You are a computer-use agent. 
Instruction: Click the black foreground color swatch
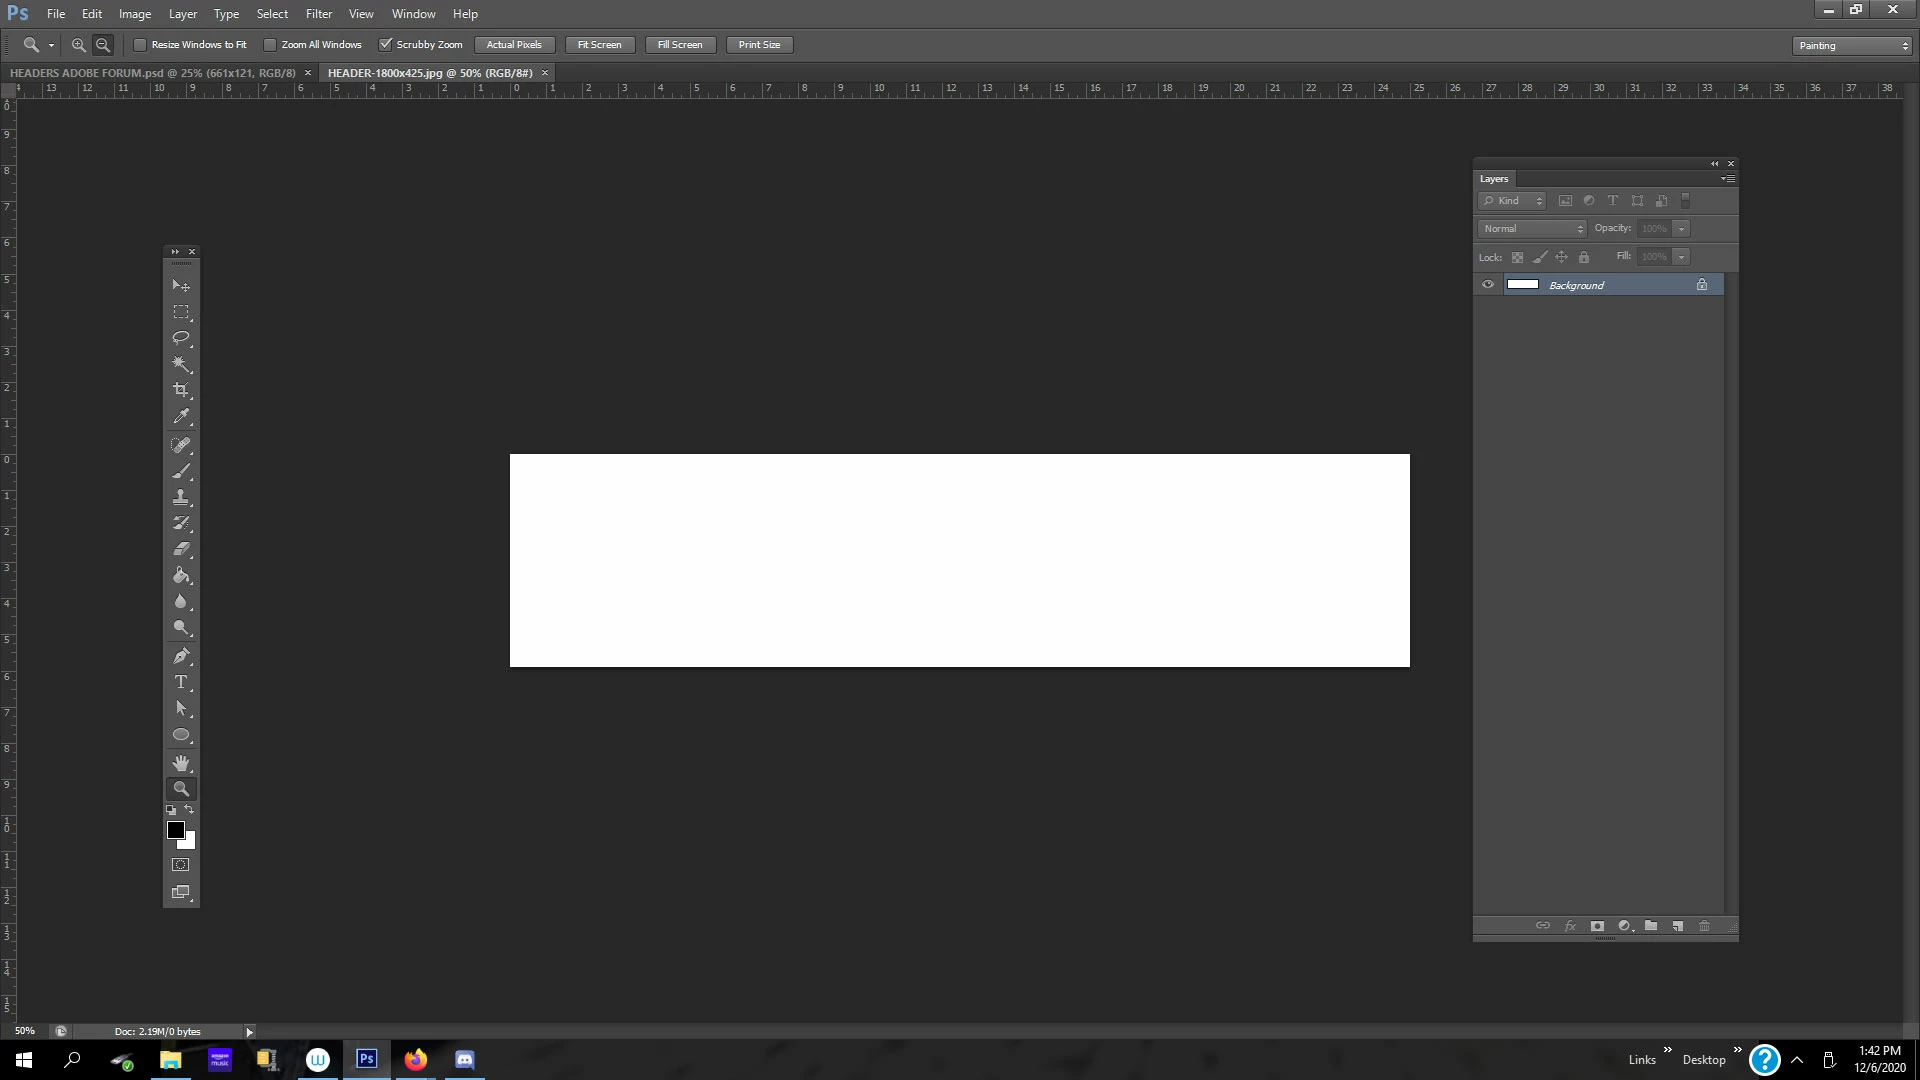[175, 830]
